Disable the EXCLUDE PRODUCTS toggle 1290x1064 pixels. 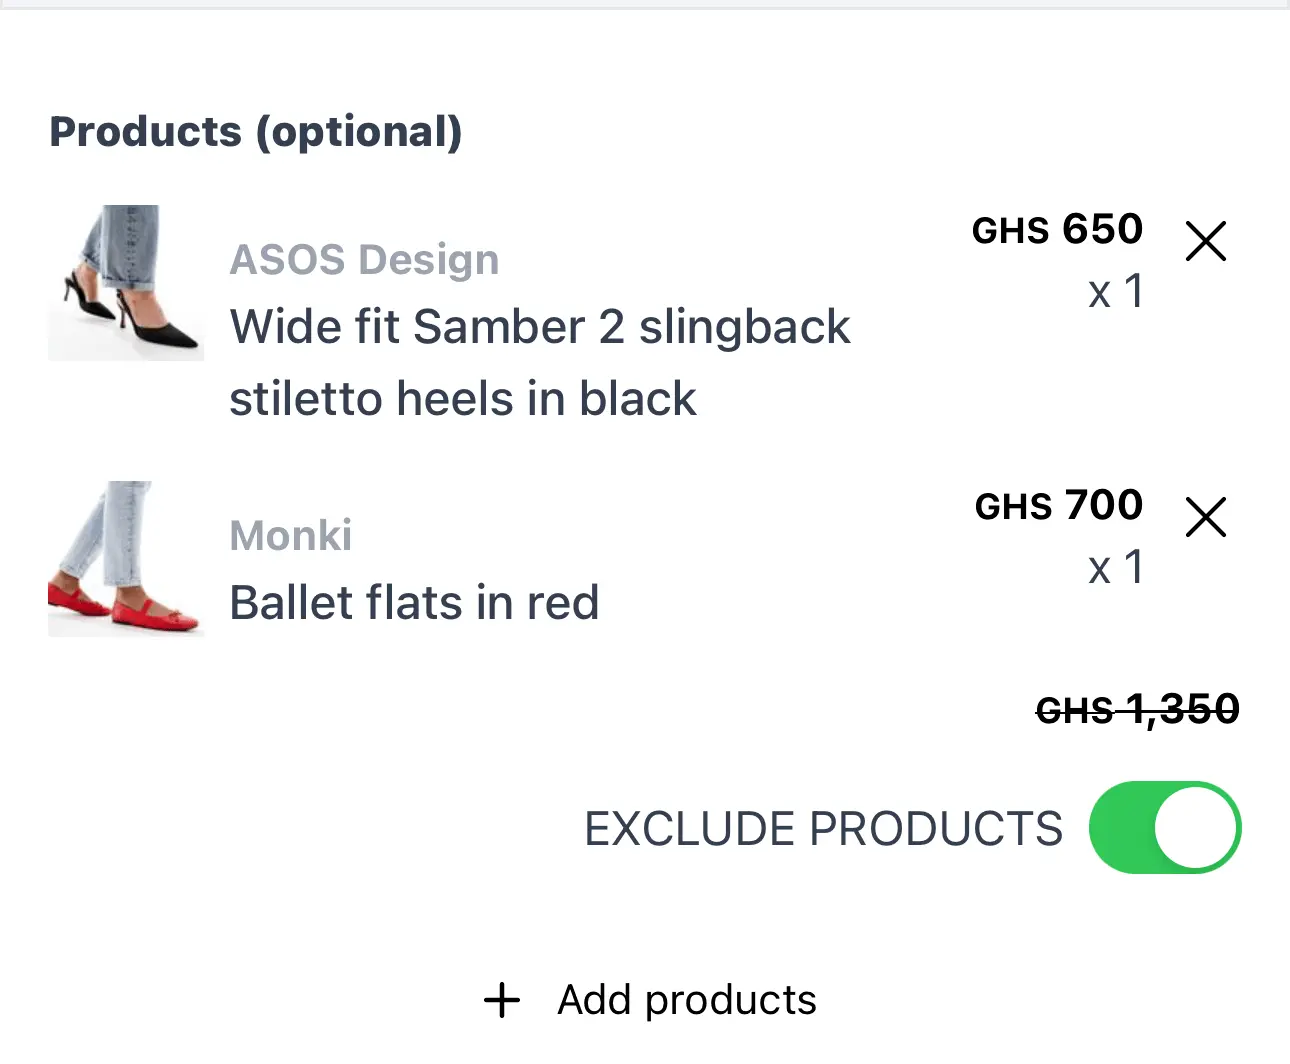[1165, 827]
